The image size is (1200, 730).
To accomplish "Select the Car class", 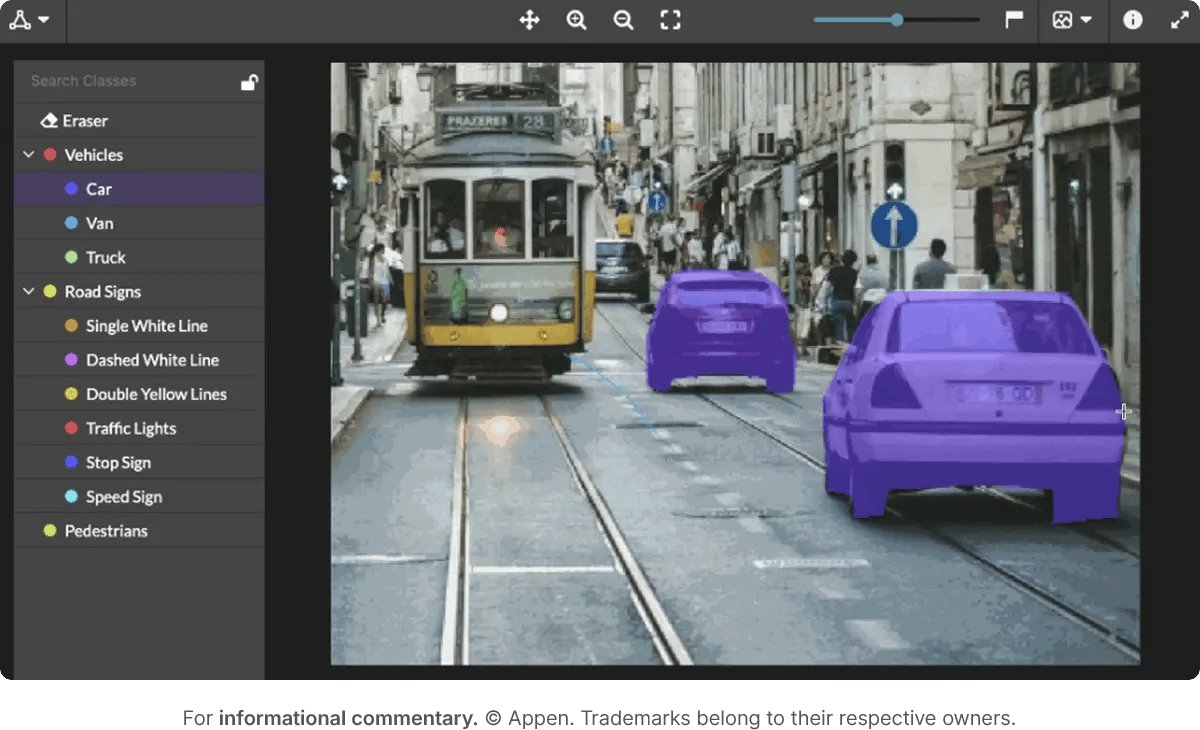I will point(99,188).
